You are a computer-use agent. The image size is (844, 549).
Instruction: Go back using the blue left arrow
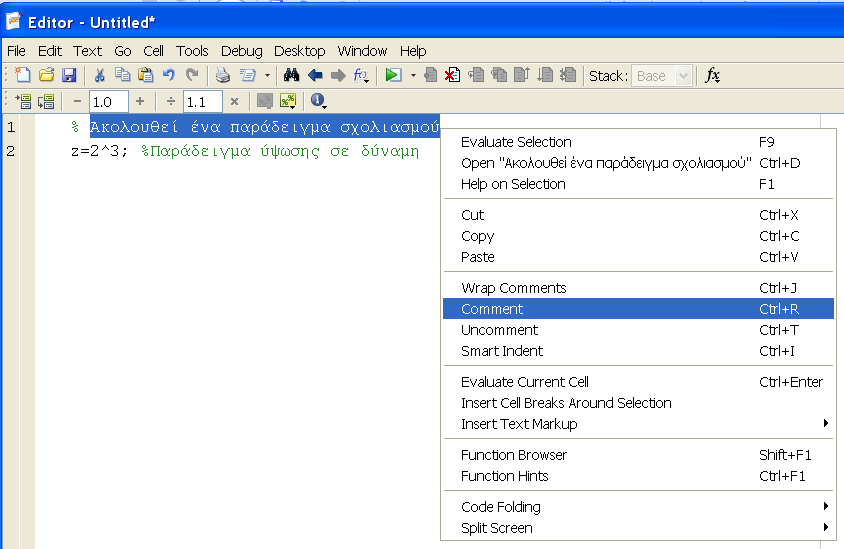point(315,75)
